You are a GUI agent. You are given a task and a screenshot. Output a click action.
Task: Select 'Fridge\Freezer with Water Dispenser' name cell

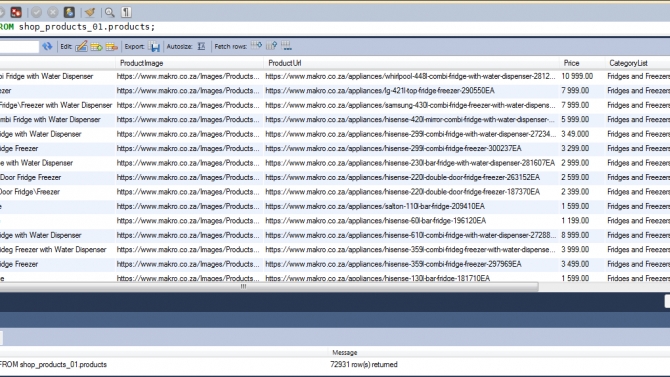coord(57,105)
